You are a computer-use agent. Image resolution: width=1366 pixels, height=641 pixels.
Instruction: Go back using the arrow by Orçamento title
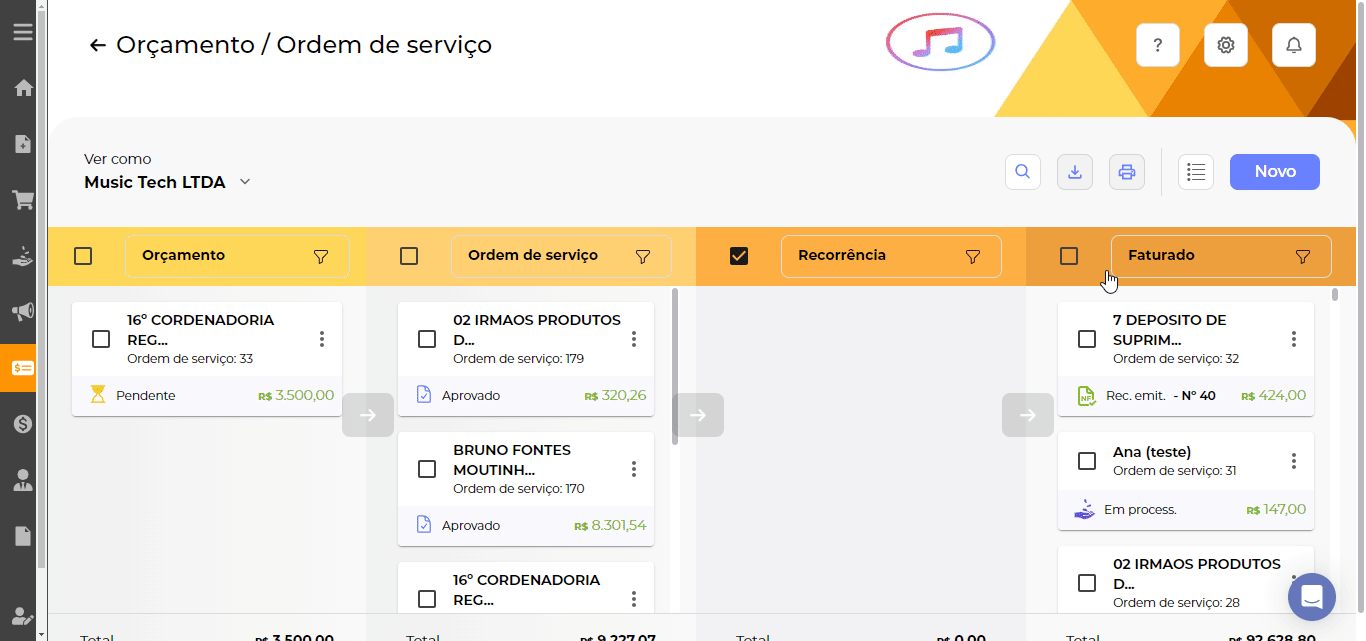point(97,45)
